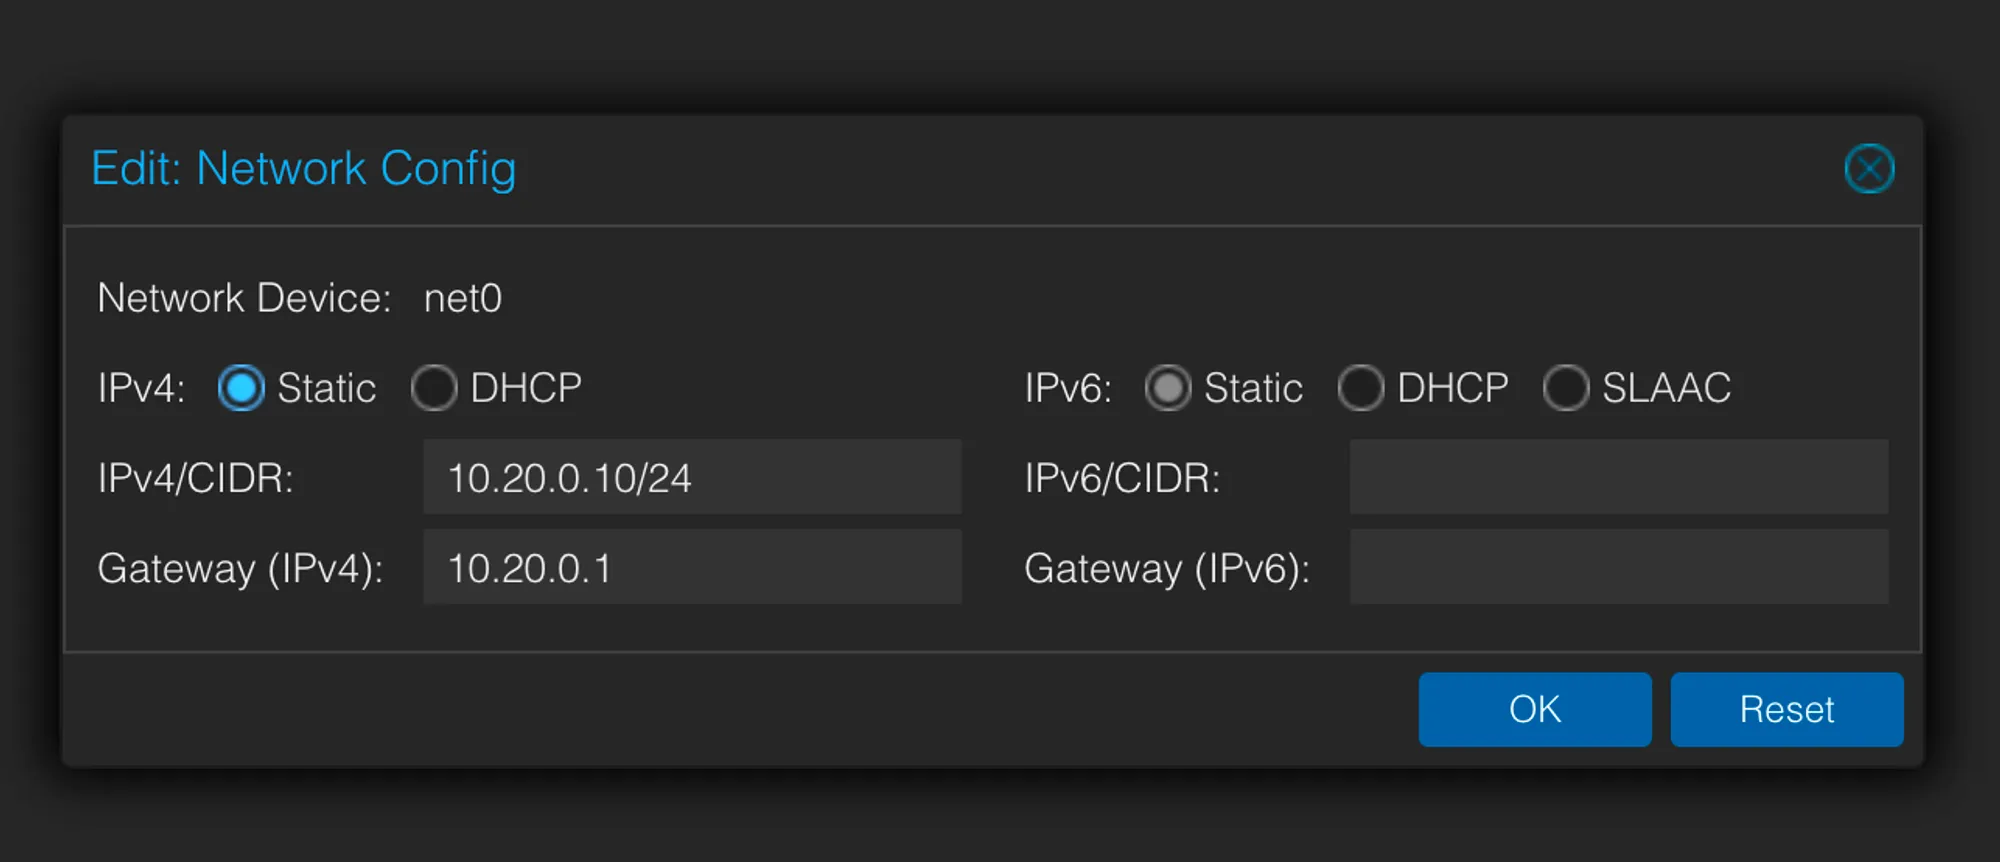Image resolution: width=2000 pixels, height=862 pixels.
Task: Click the Gateway (IPv4) field showing 10.20.0.1
Action: 692,567
